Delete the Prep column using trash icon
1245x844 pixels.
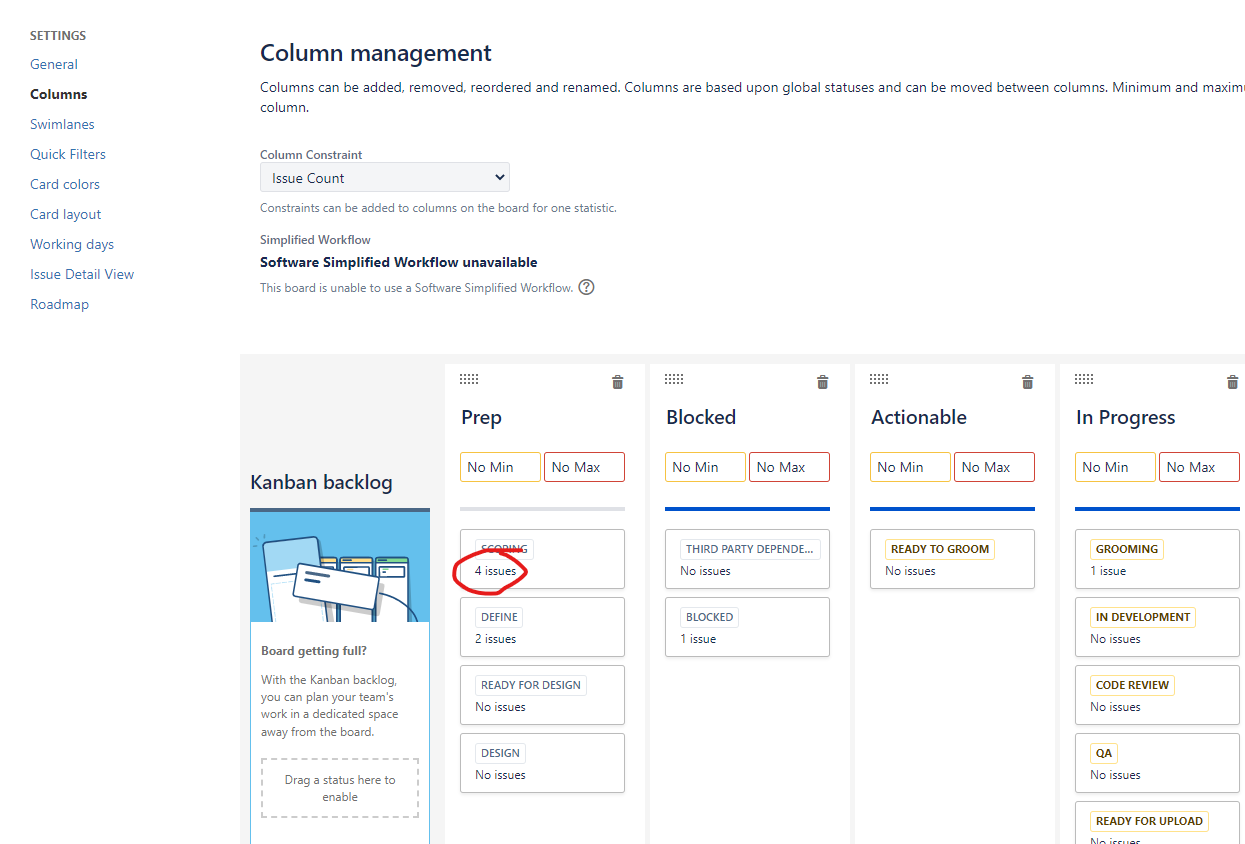[617, 382]
